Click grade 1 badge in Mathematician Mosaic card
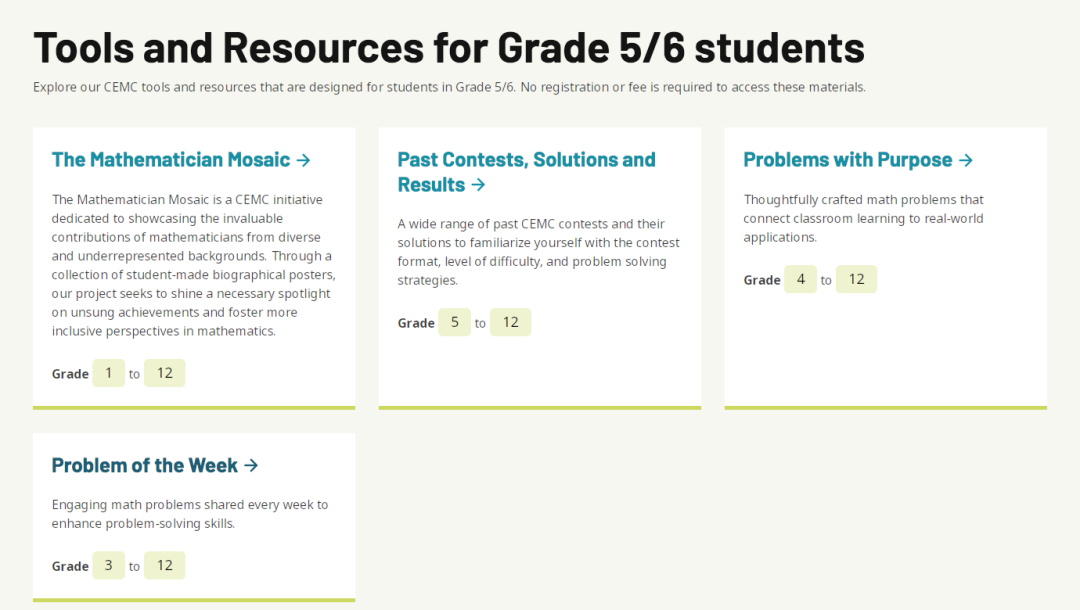 109,373
